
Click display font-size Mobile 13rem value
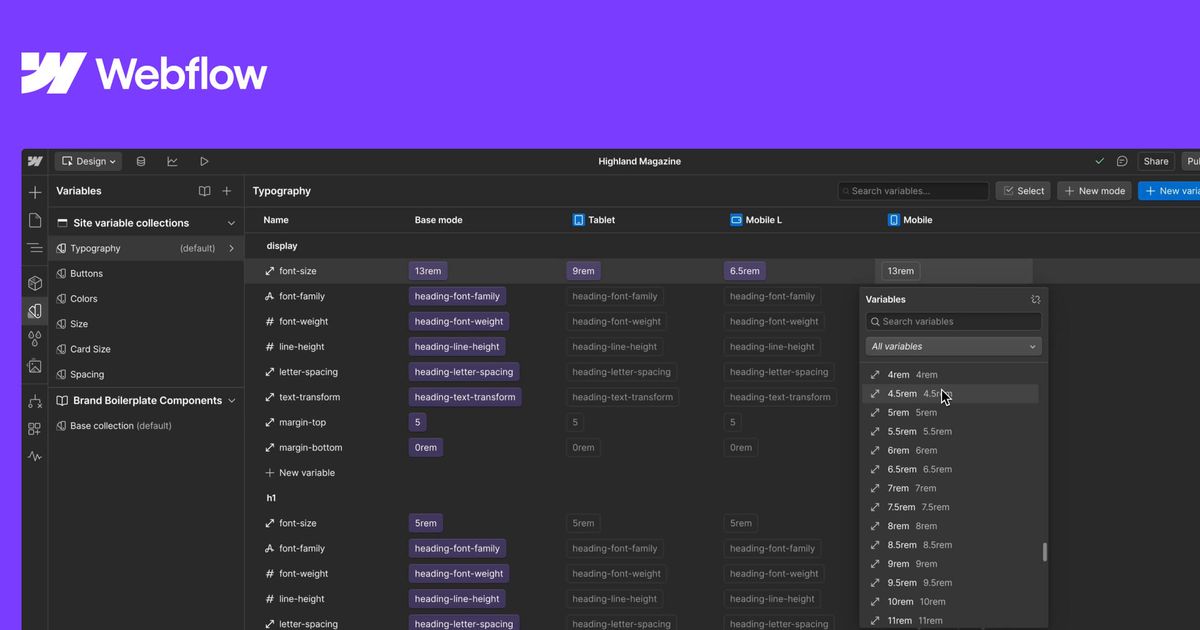tap(901, 271)
